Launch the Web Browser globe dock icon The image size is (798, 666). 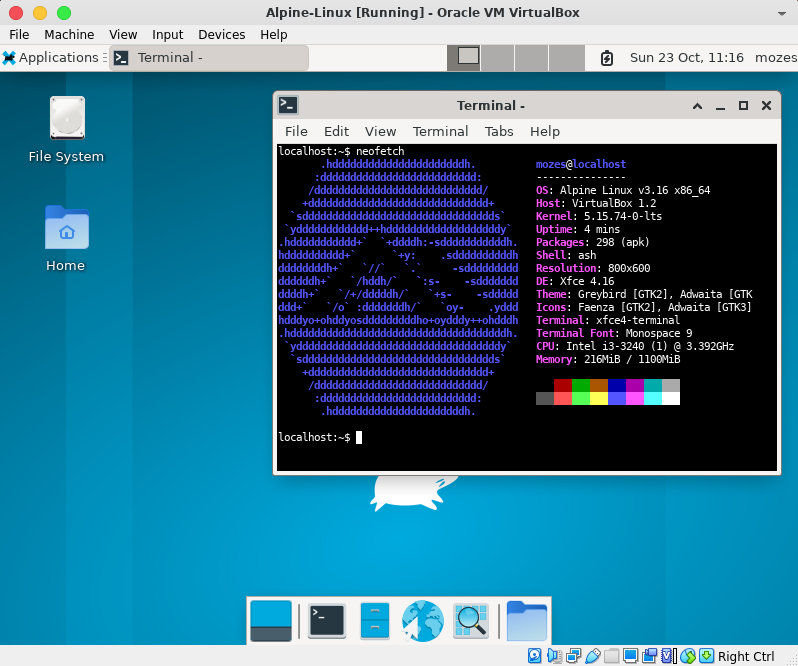coord(422,621)
